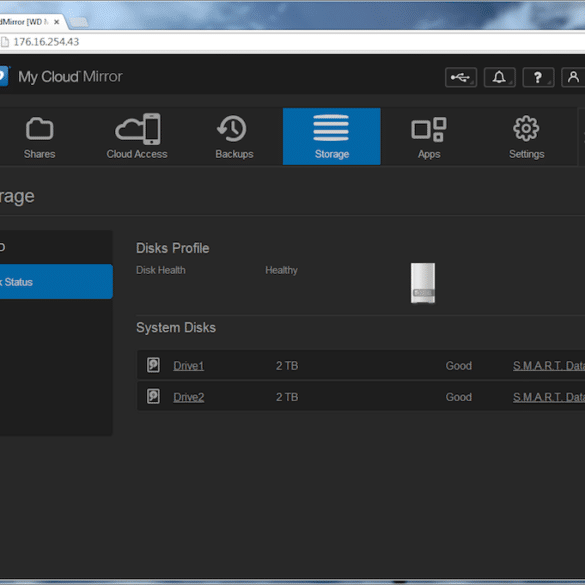Open the USB devices icon

pyautogui.click(x=461, y=77)
